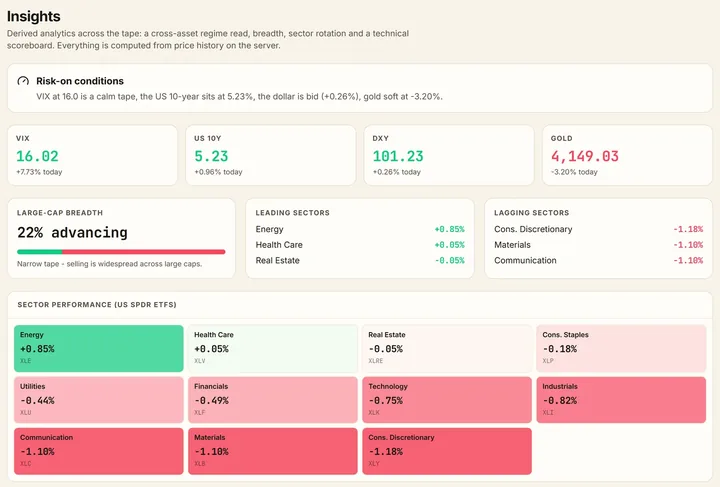Image resolution: width=720 pixels, height=487 pixels.
Task: Click the +0.26% today label under DXY
Action: [x=397, y=172]
